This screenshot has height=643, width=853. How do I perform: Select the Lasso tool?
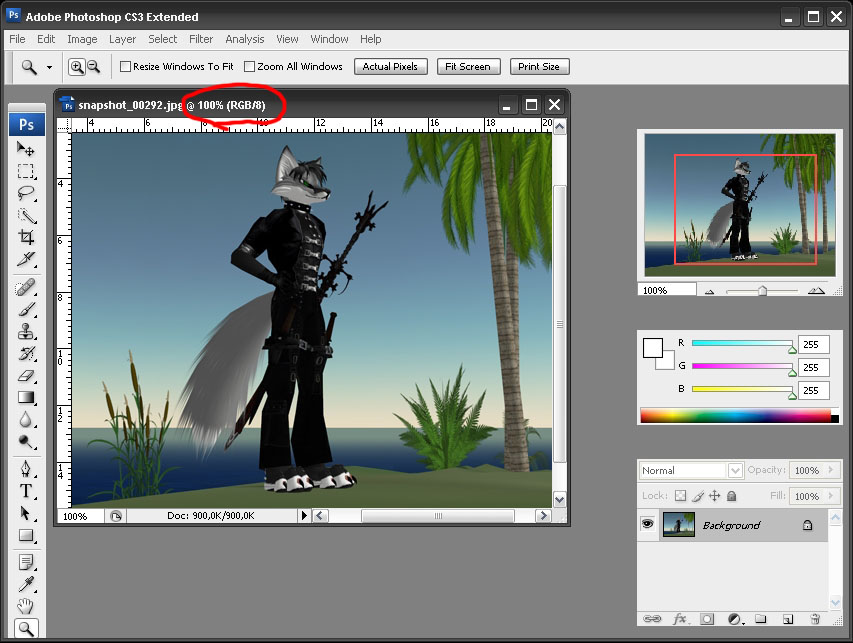[26, 193]
